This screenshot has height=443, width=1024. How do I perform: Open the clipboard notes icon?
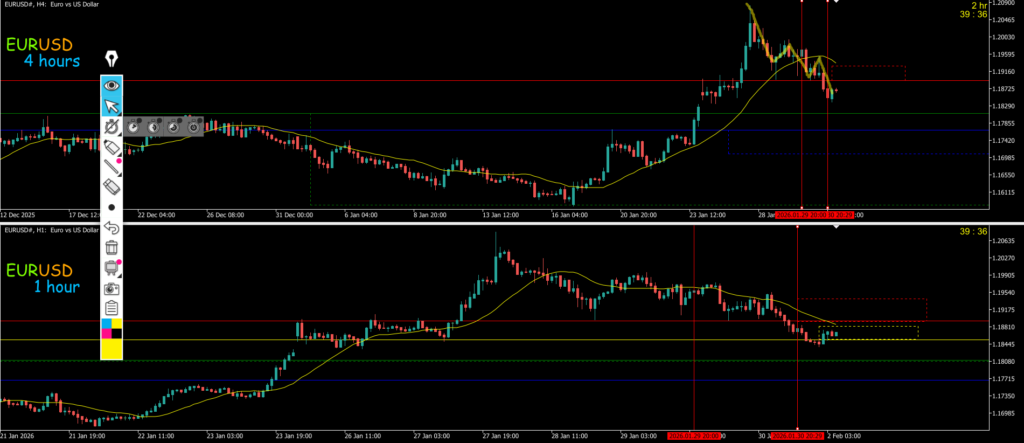(112, 307)
